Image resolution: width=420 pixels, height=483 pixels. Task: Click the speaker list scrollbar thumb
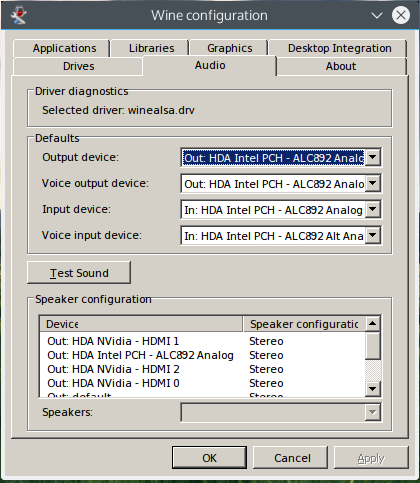point(373,346)
